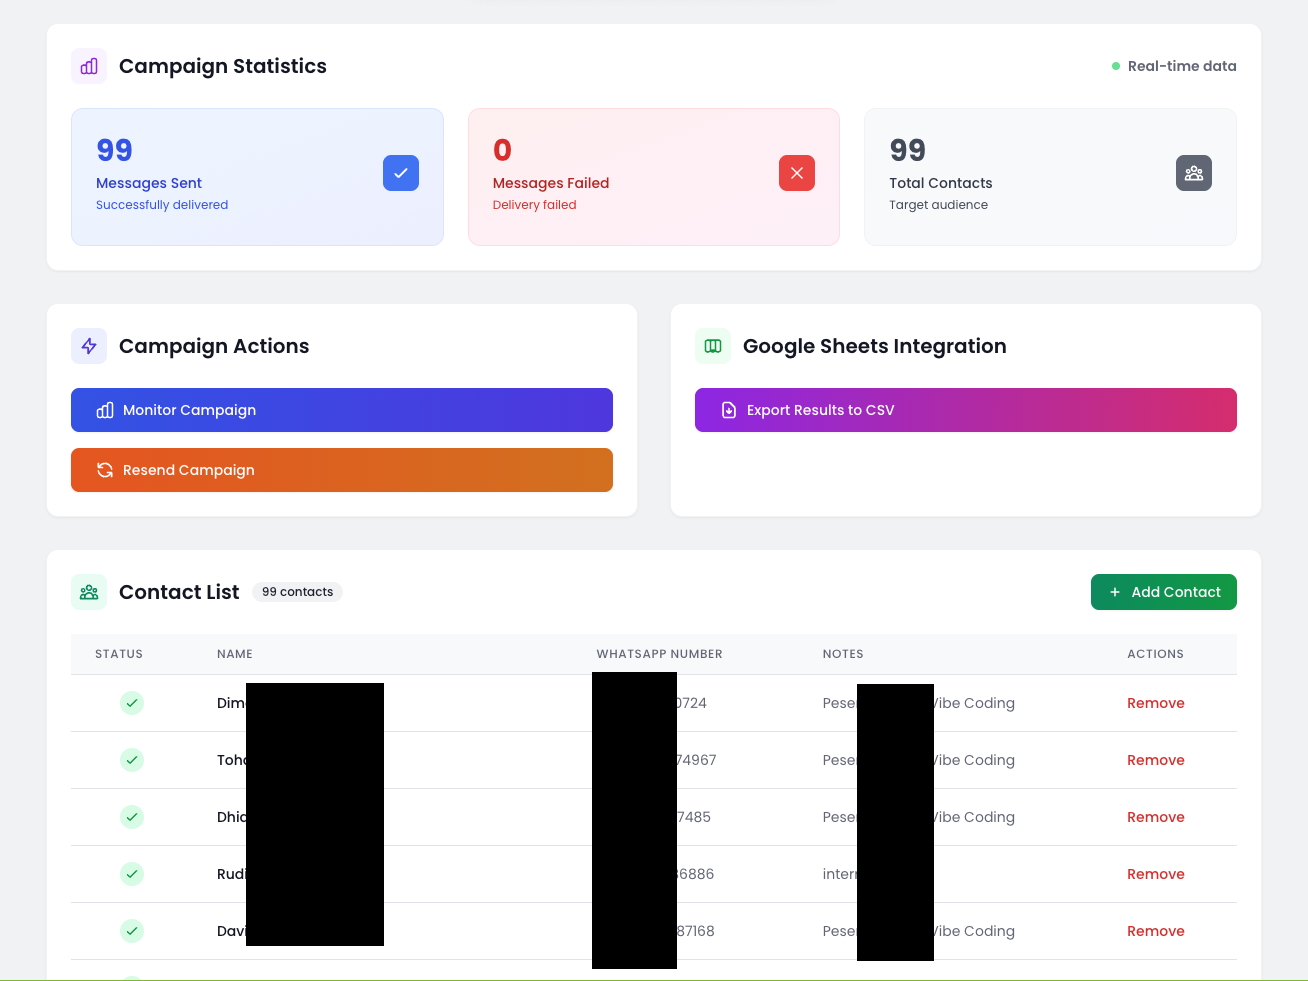
Task: Click the people icon next to Contact List
Action: coord(88,592)
